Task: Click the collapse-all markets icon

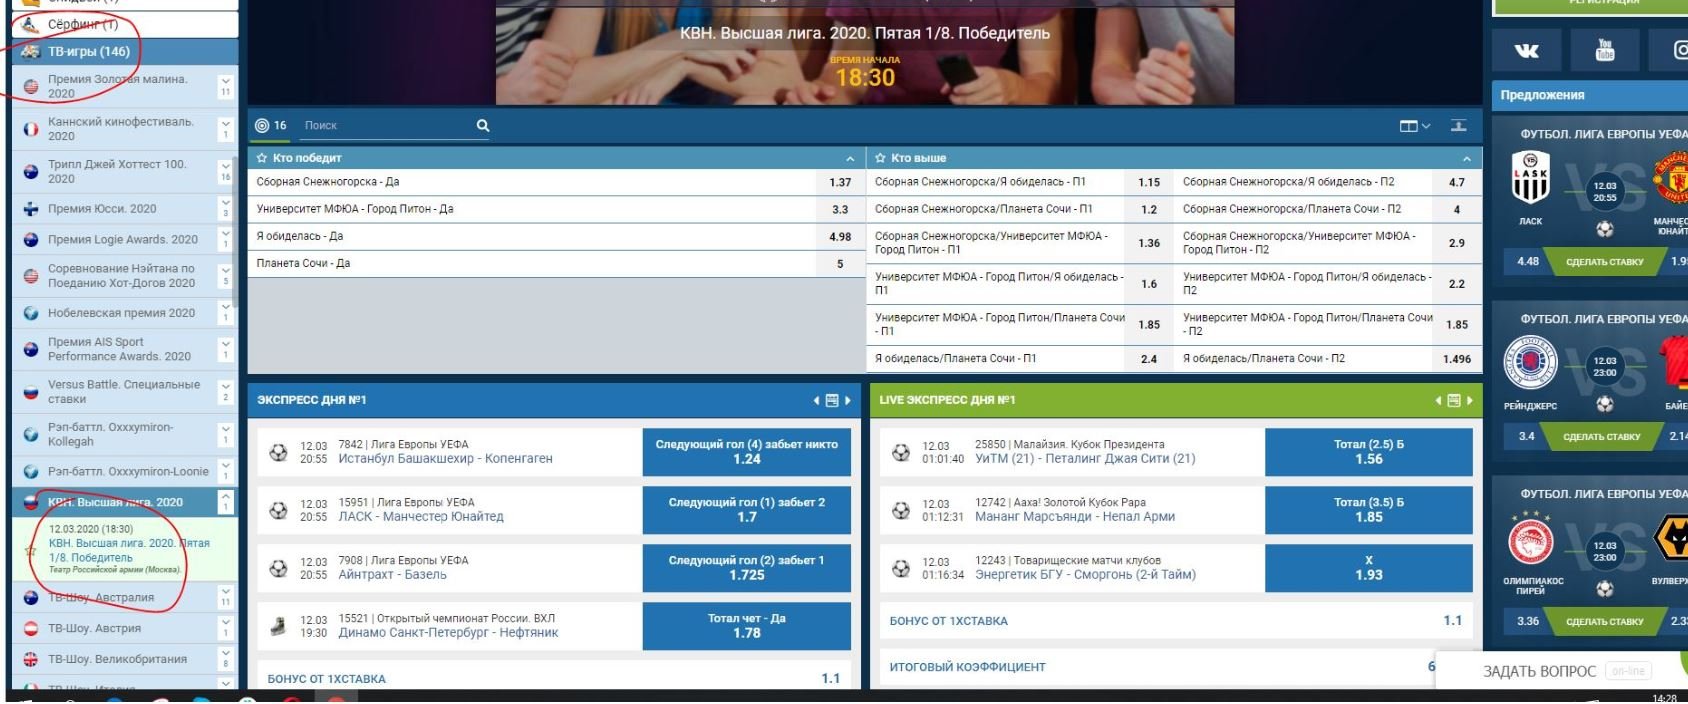Action: point(1459,126)
